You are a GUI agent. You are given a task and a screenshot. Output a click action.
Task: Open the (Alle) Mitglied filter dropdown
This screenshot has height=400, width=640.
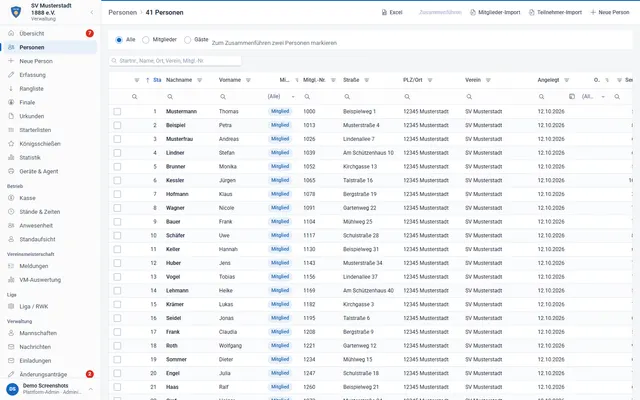281,97
